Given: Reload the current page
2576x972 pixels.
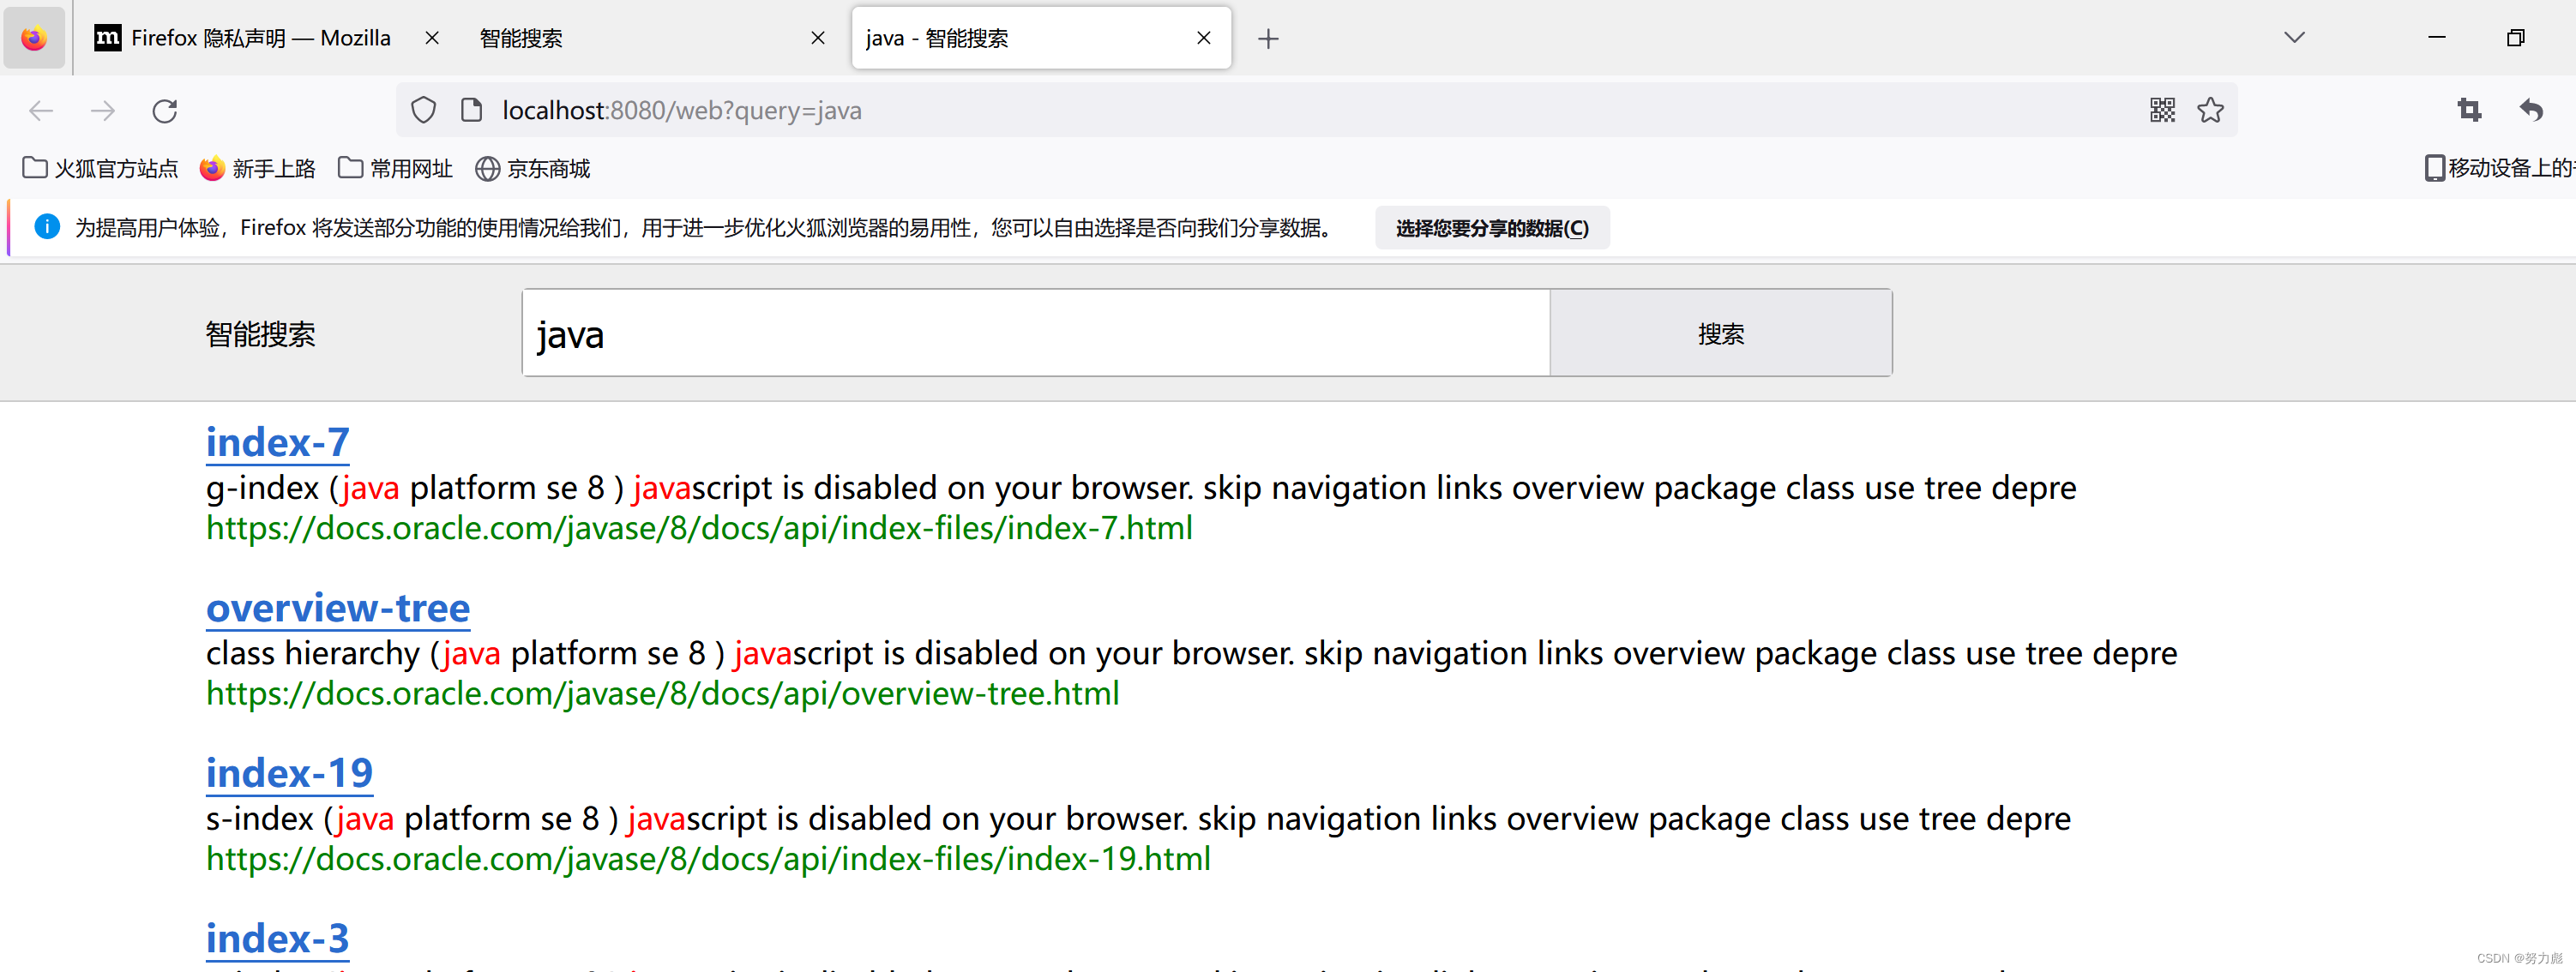Looking at the screenshot, I should pyautogui.click(x=165, y=110).
